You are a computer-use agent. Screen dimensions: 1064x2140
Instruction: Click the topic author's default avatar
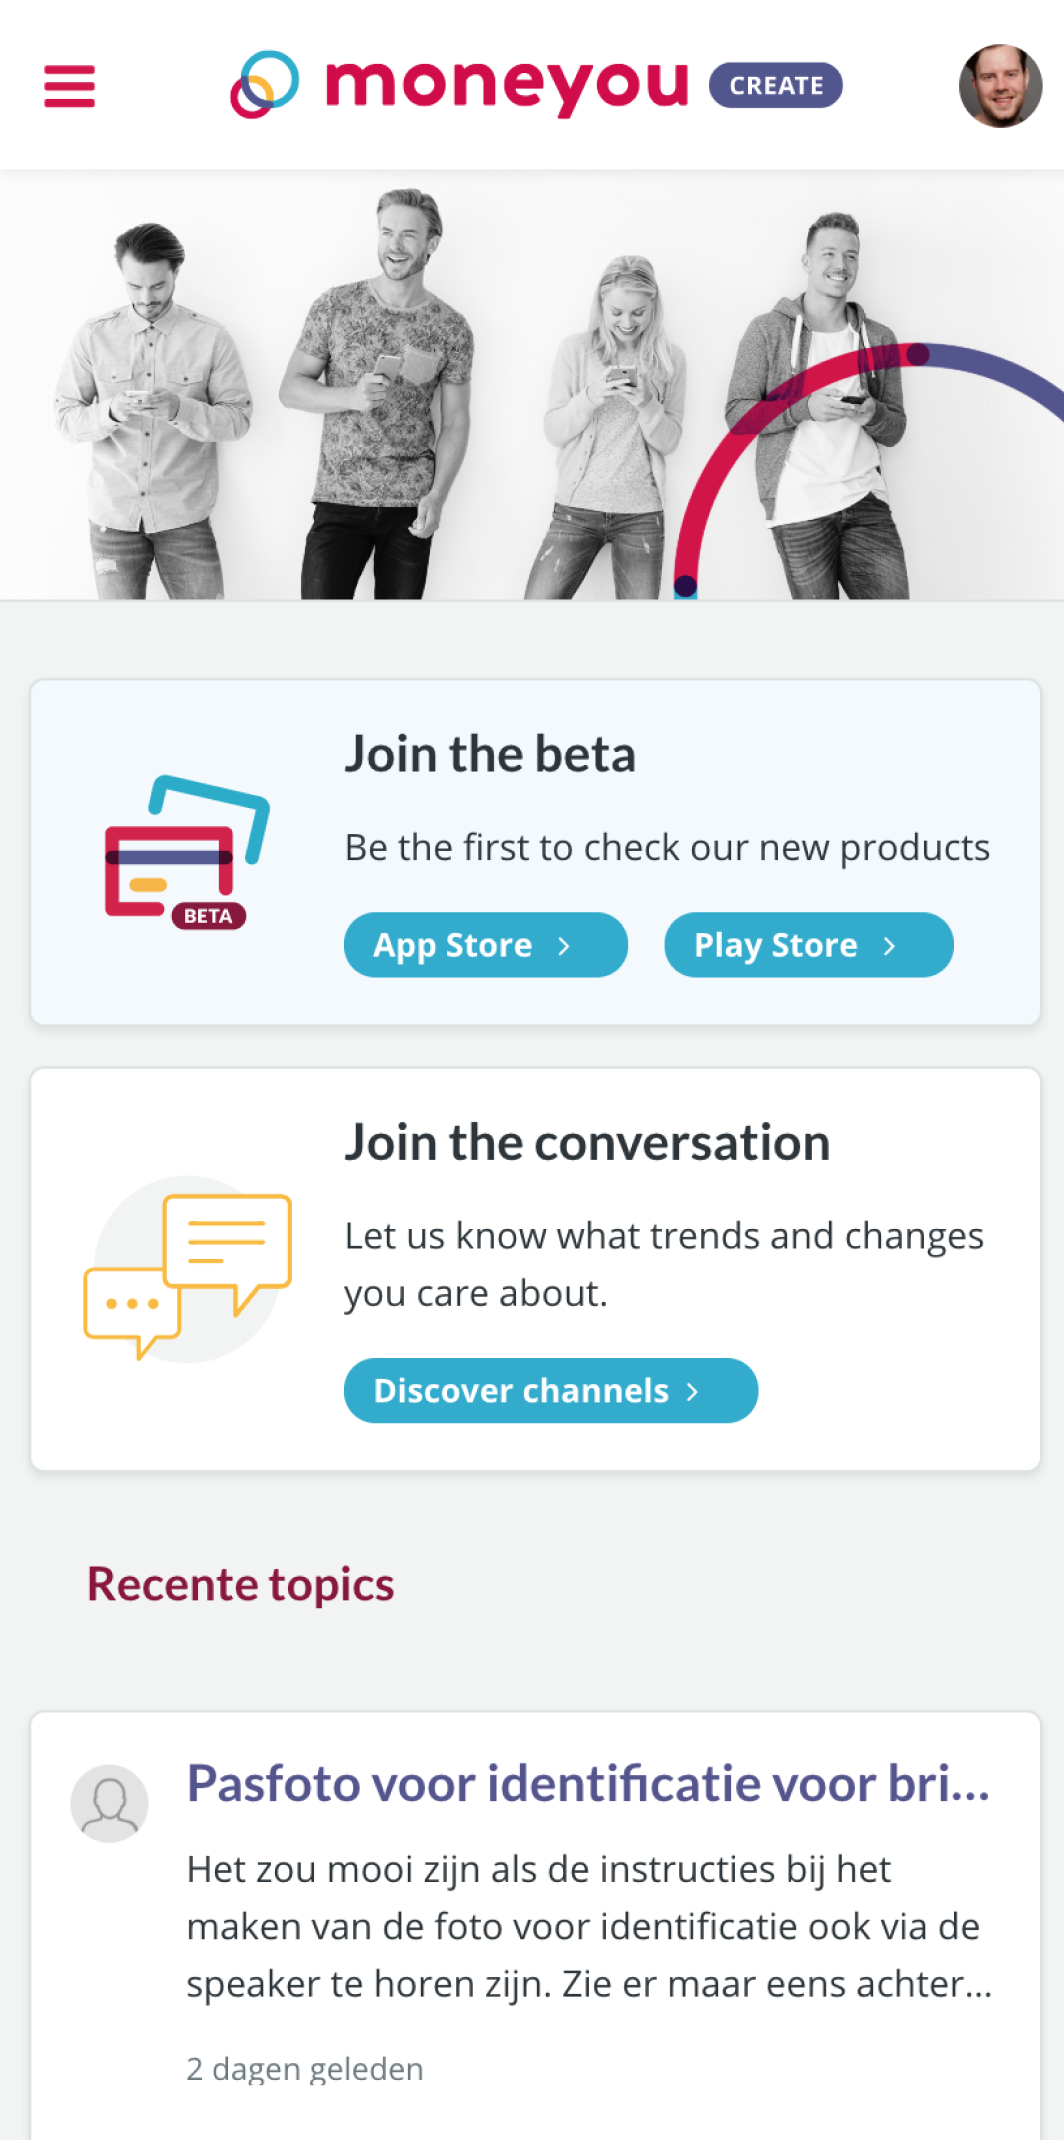pos(109,1803)
